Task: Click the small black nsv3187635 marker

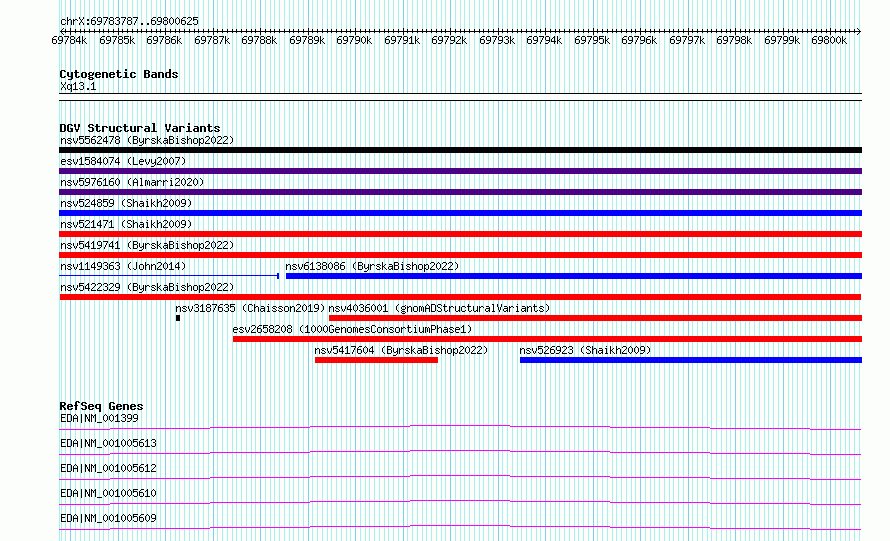Action: point(178,318)
